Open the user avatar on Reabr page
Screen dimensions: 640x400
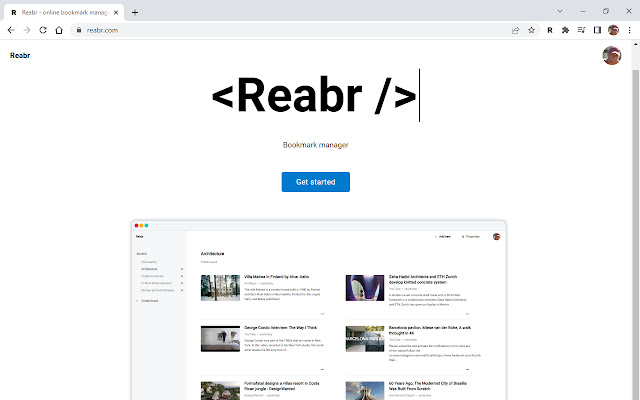[611, 56]
